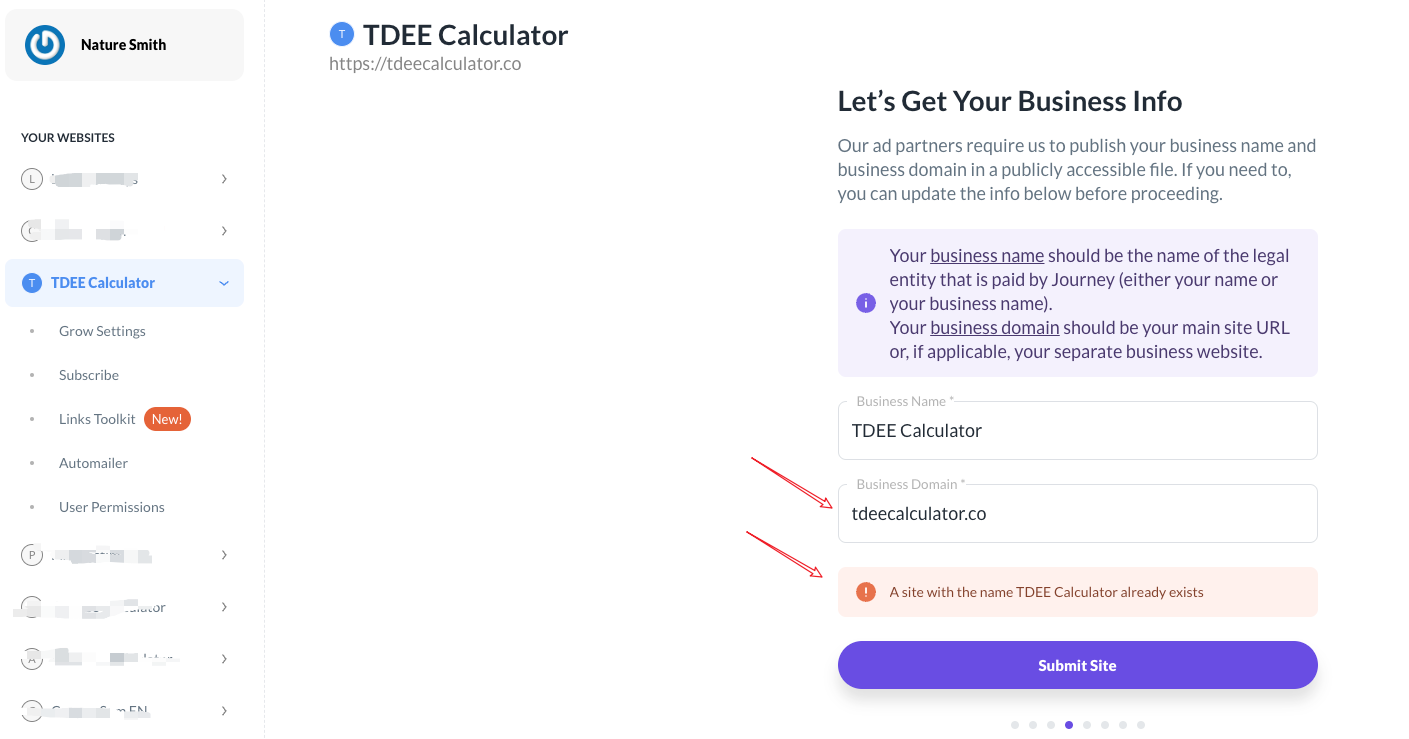Open User Permissions in sidebar
Viewport: 1409px width, 739px height.
point(111,507)
